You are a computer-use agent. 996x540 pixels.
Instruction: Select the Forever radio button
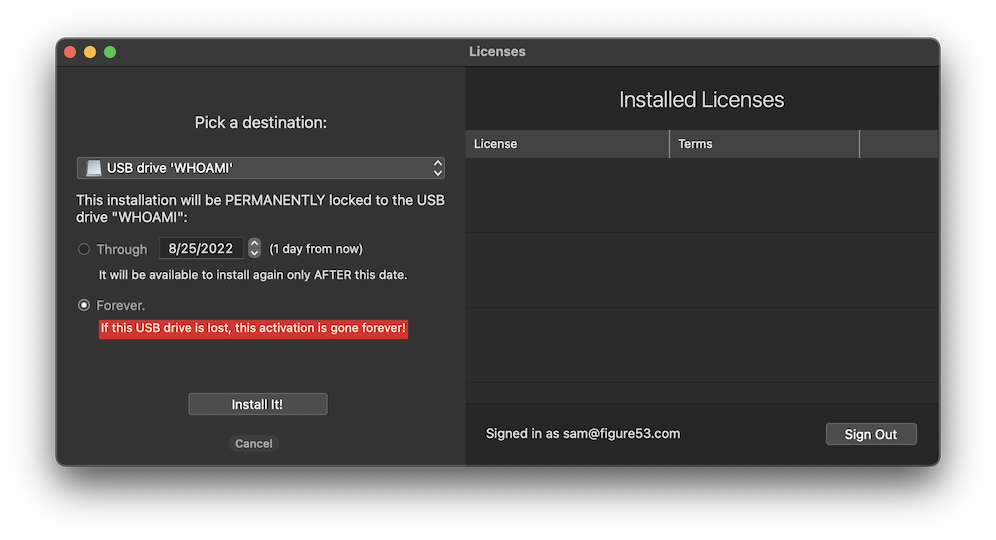coord(84,306)
